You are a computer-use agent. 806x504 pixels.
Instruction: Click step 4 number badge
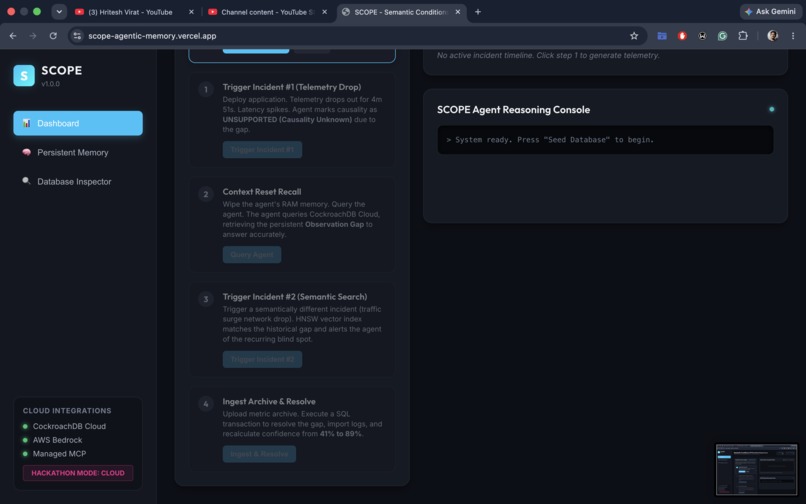[206, 404]
